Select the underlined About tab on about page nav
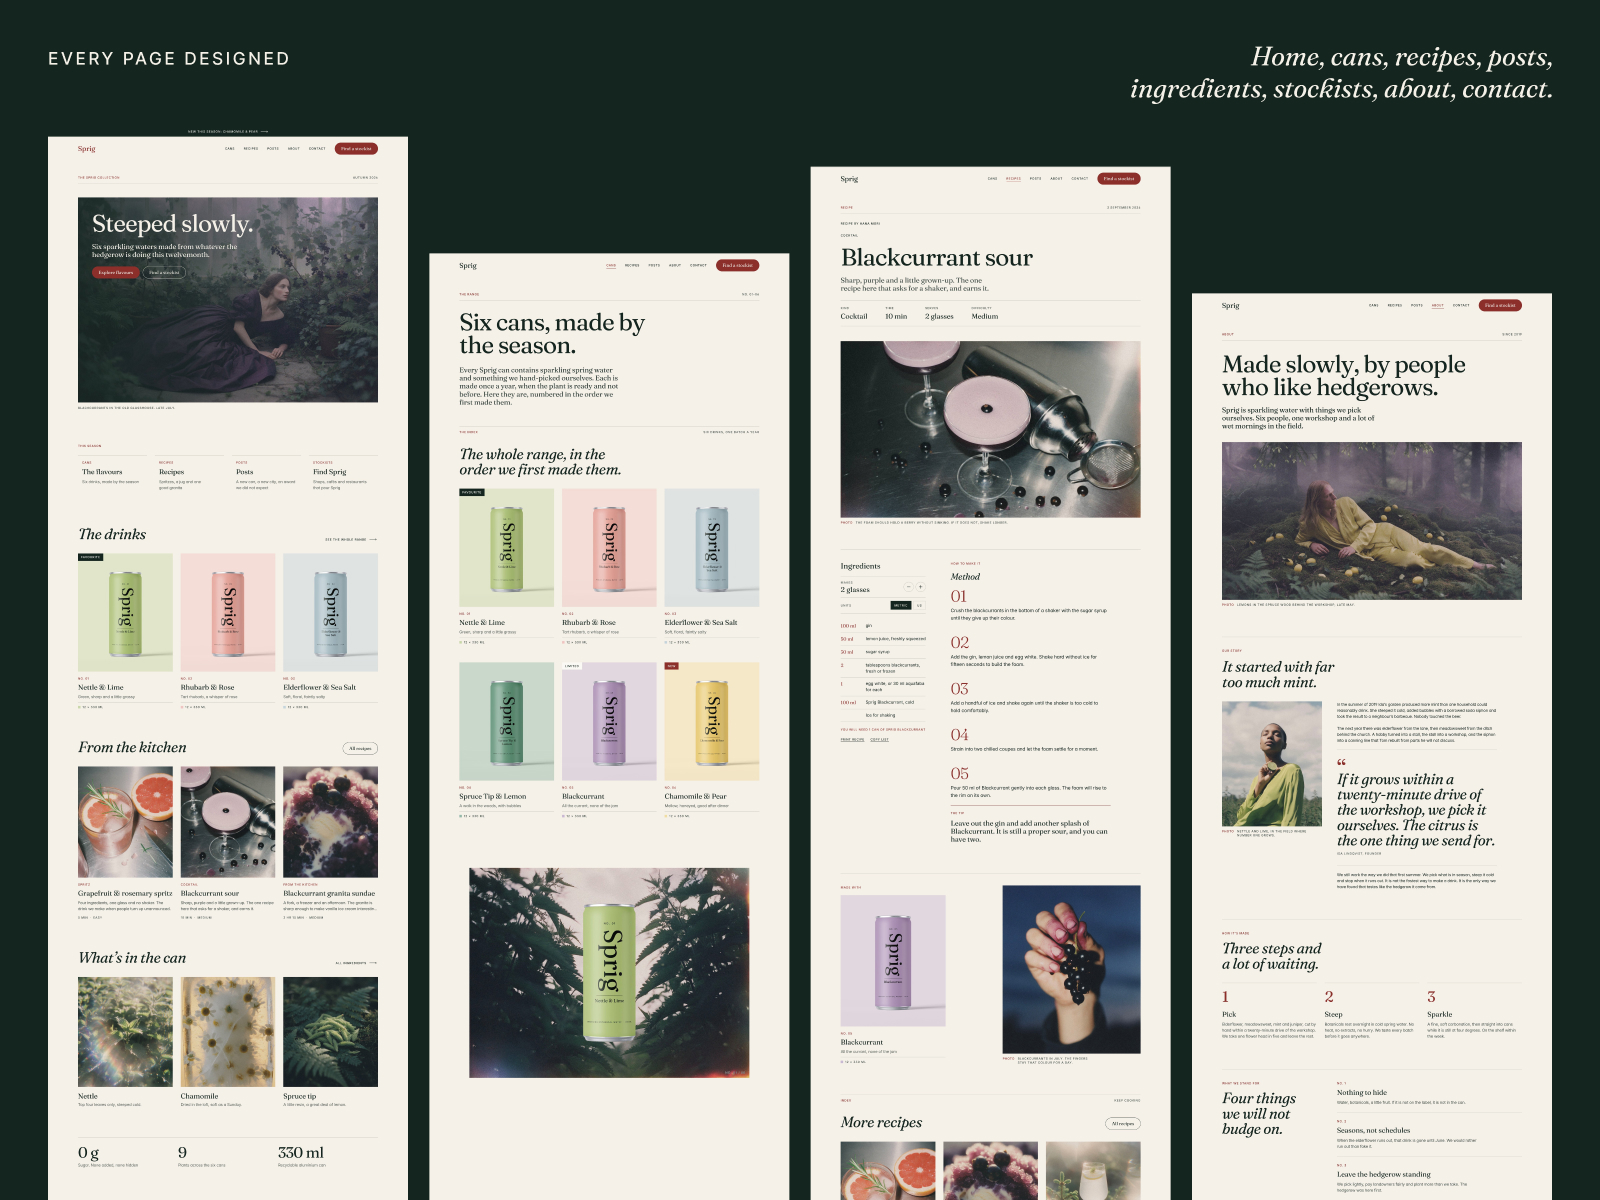Screen dimensions: 1600x1200 click(1437, 306)
